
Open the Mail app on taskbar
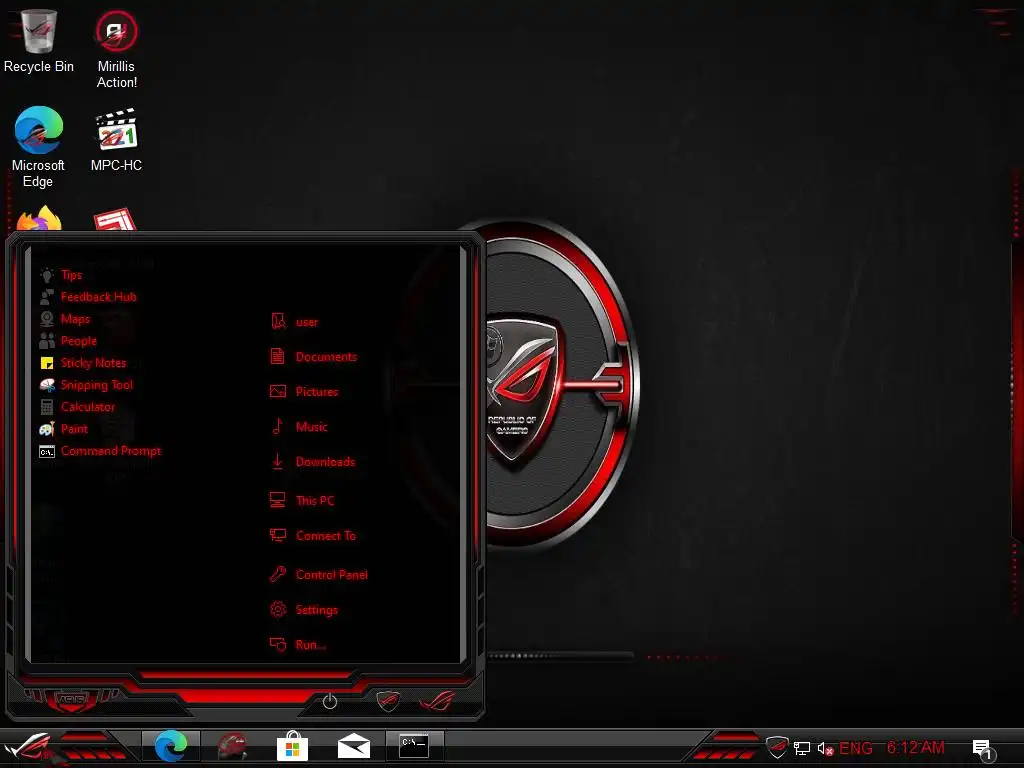(x=354, y=746)
